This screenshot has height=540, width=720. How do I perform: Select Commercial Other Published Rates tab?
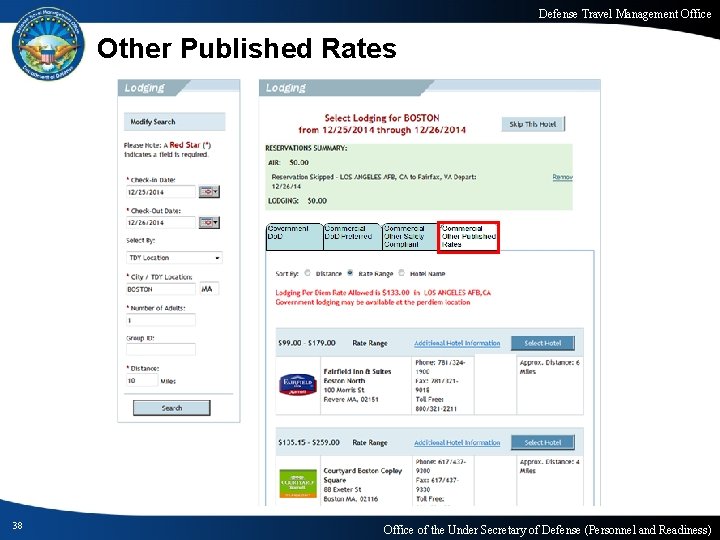(x=468, y=236)
